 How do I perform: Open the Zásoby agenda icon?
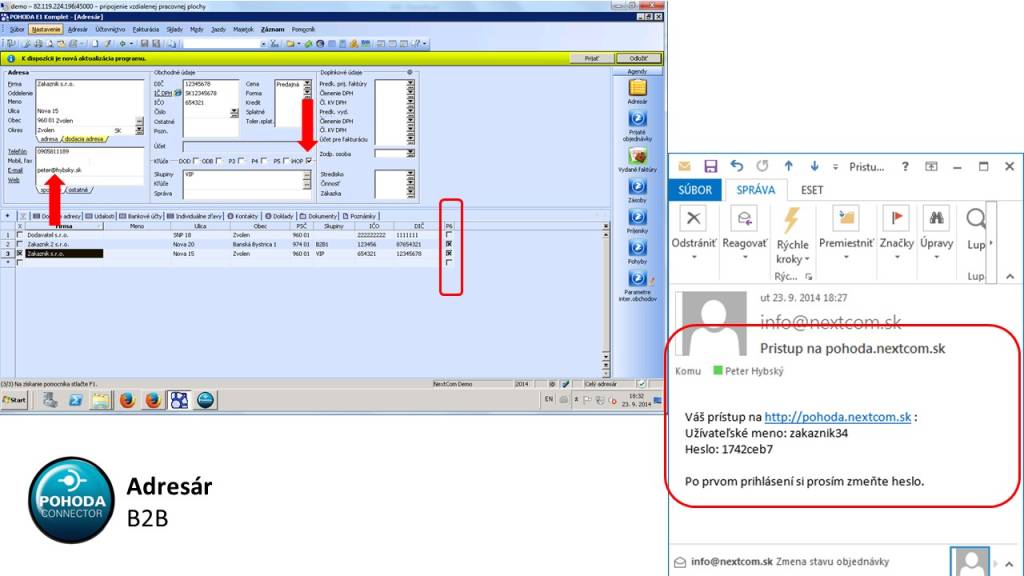(637, 187)
